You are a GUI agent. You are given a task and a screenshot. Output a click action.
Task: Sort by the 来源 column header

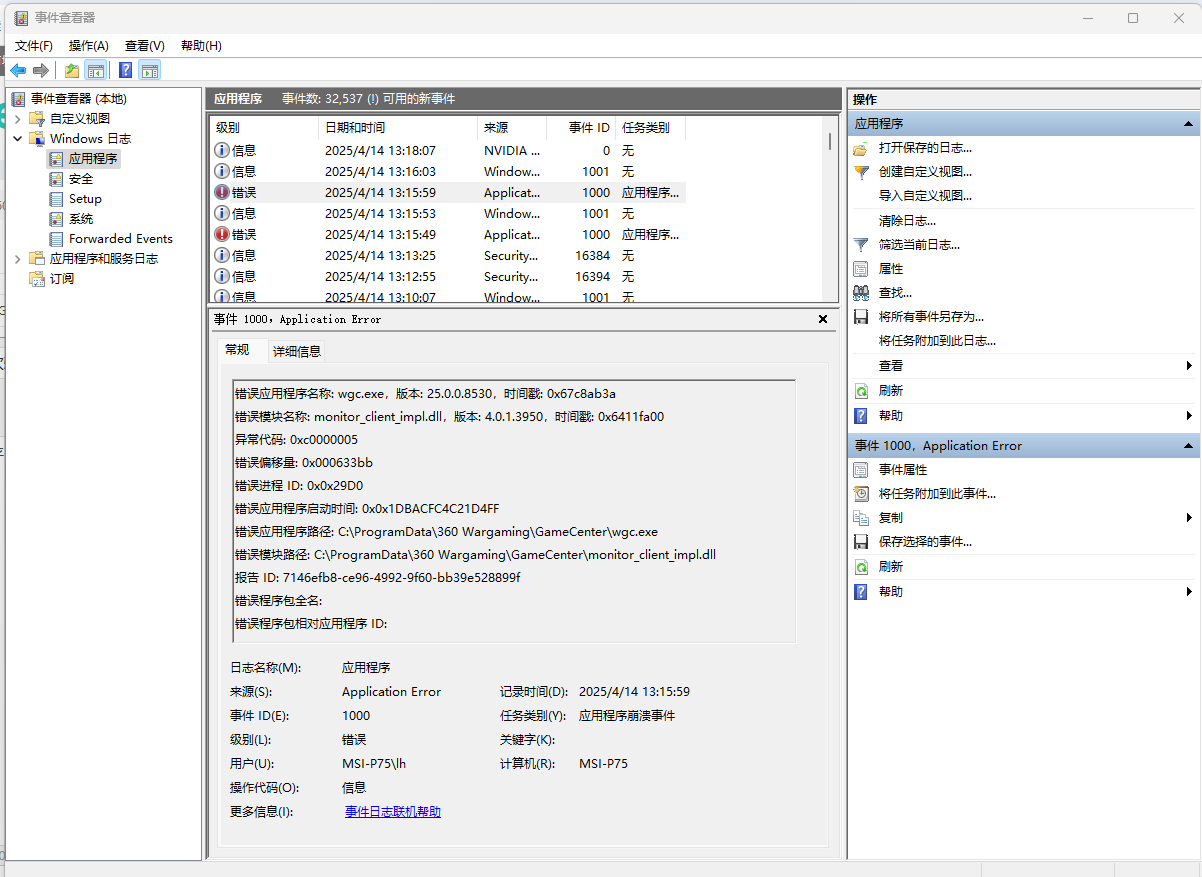click(x=512, y=128)
